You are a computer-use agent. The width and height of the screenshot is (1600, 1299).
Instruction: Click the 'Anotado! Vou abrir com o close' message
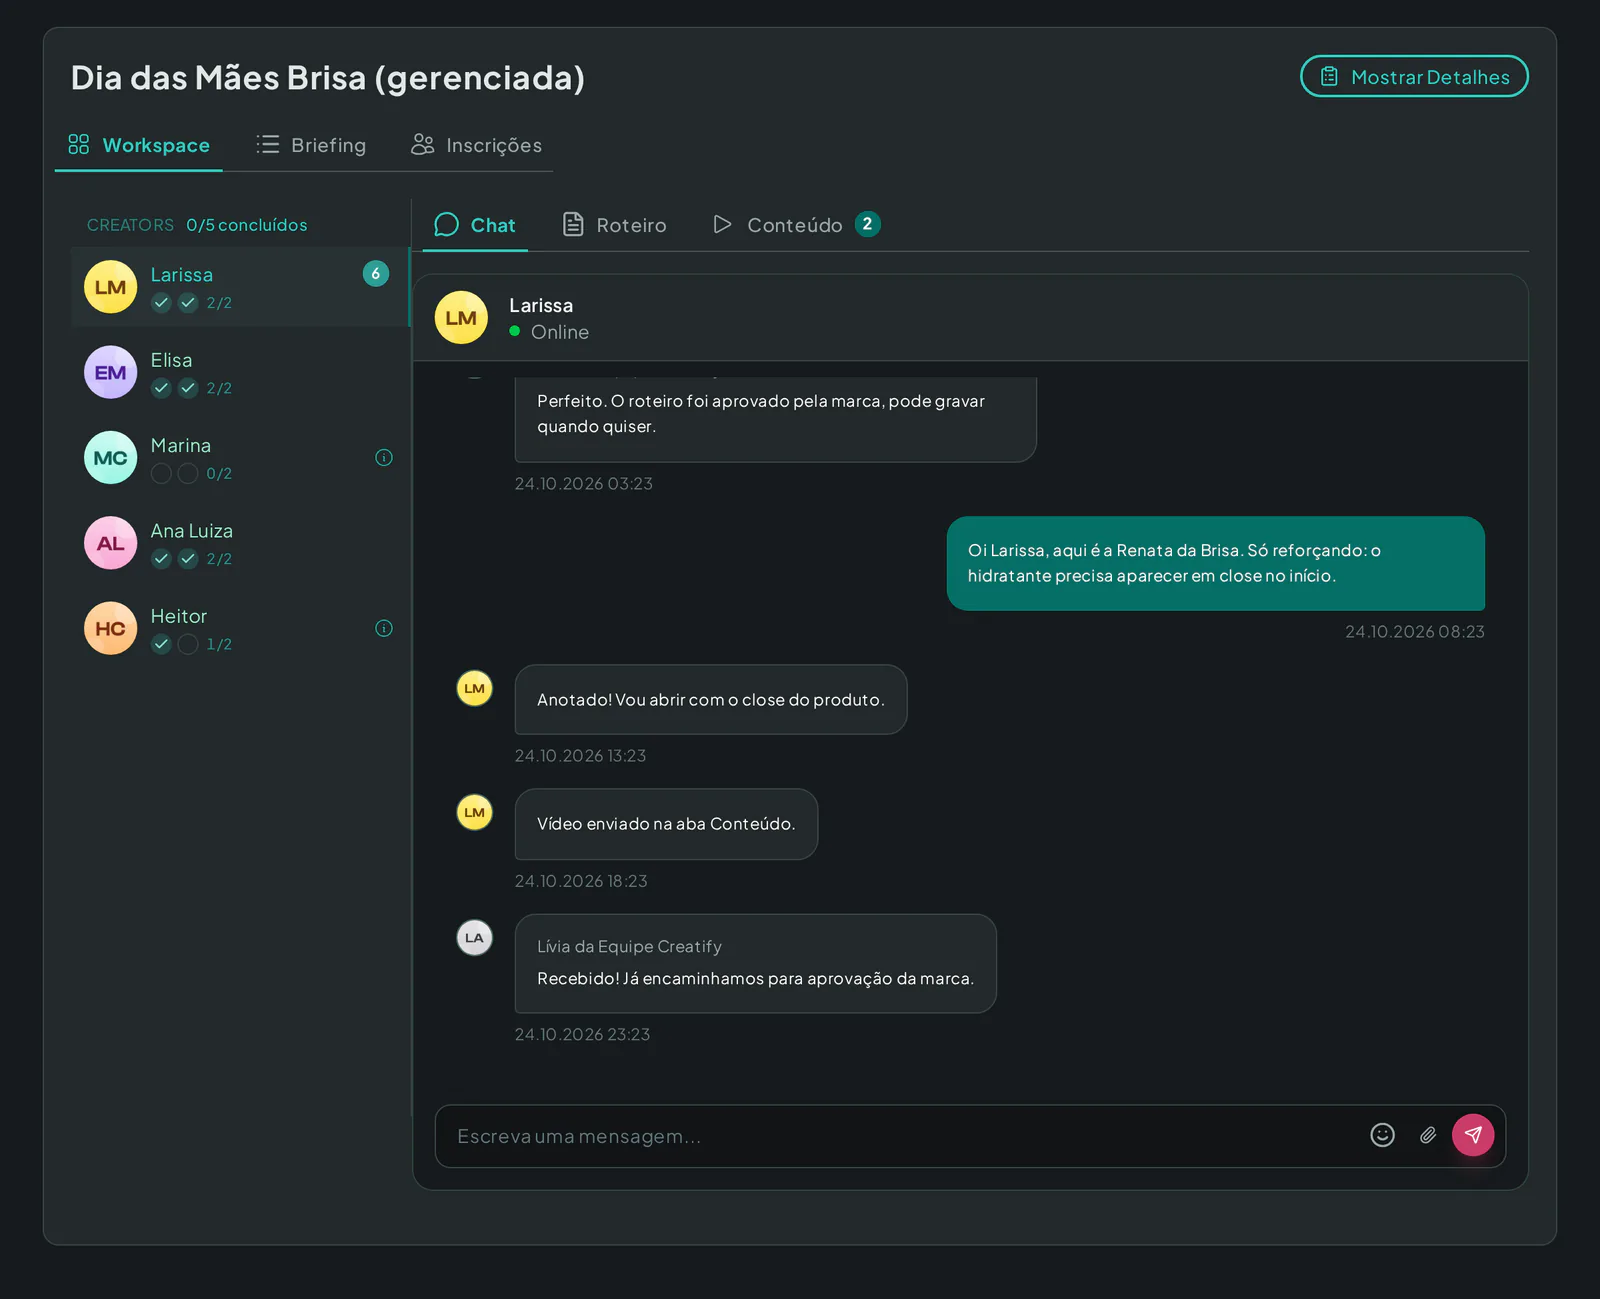[x=711, y=700]
